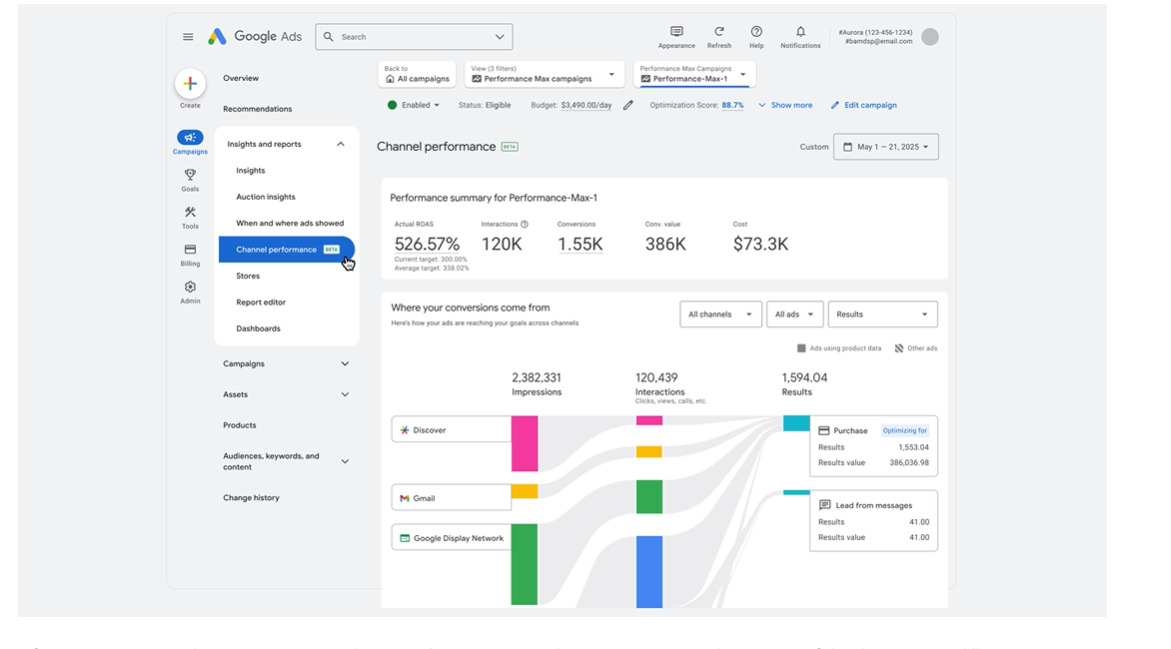Click the green Display Network impressions bar

(x=524, y=564)
